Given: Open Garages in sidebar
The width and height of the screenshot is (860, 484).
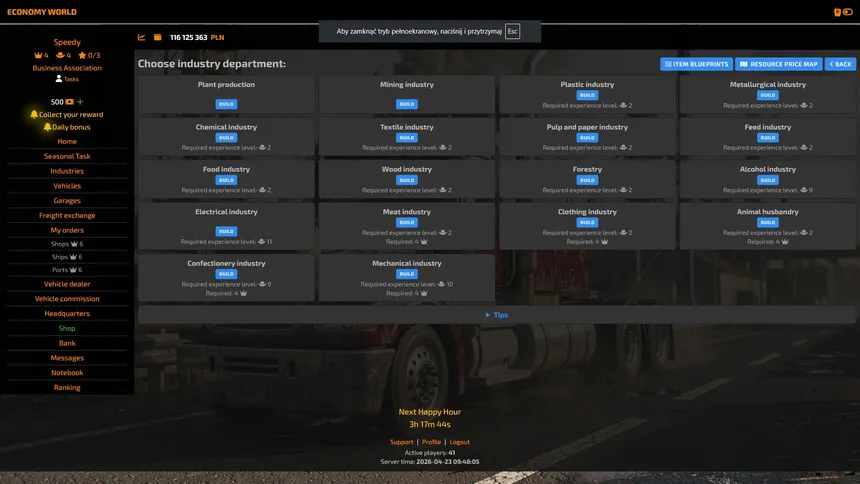Looking at the screenshot, I should (67, 201).
